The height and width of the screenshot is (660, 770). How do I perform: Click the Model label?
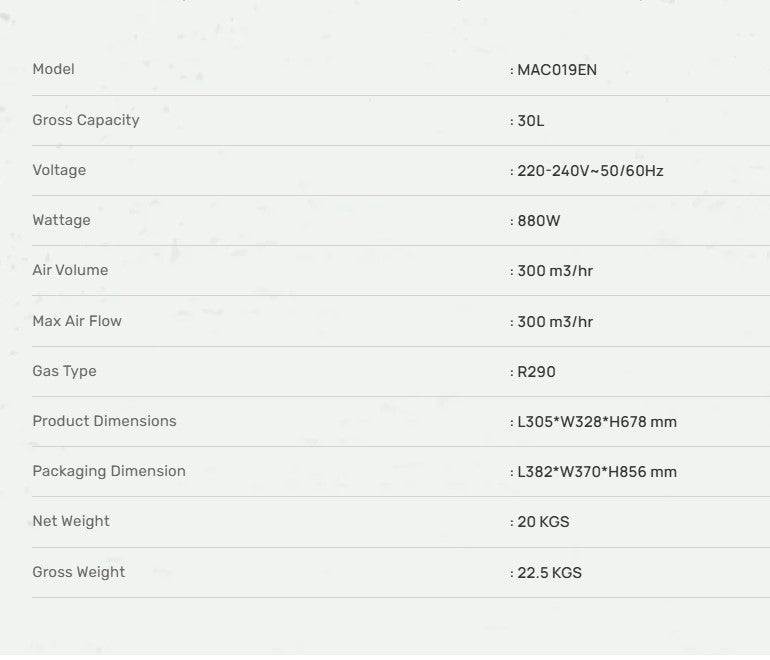[53, 69]
